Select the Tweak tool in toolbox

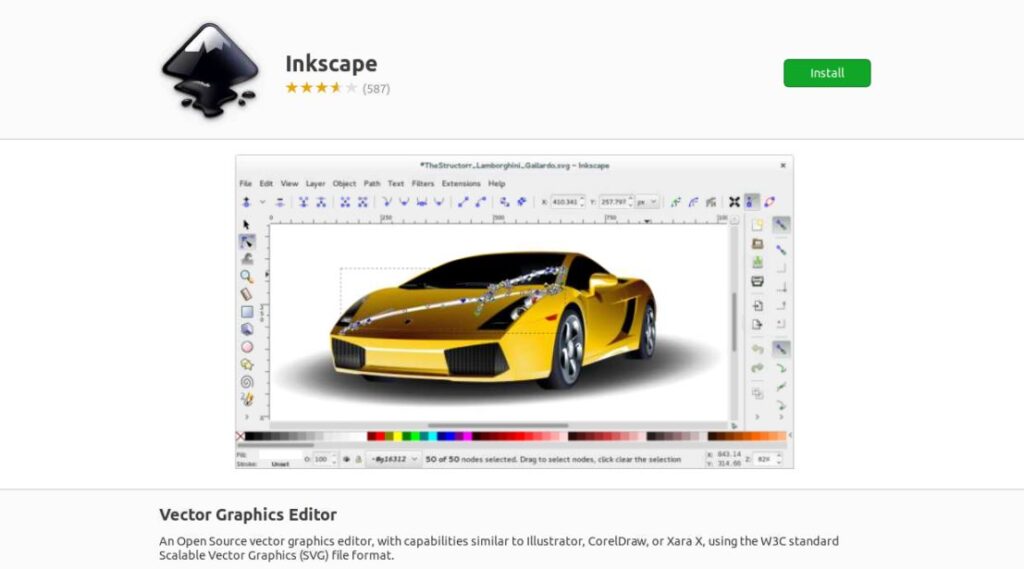click(247, 259)
